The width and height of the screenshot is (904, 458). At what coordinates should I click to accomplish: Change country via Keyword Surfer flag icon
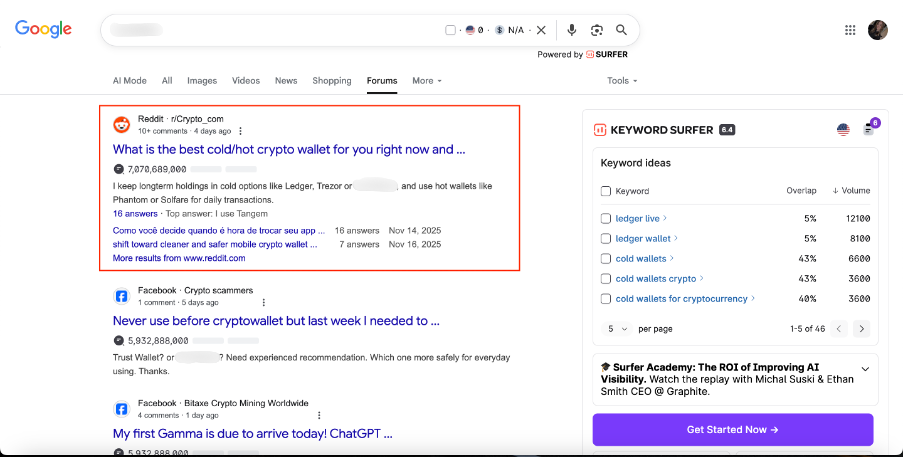pos(843,130)
